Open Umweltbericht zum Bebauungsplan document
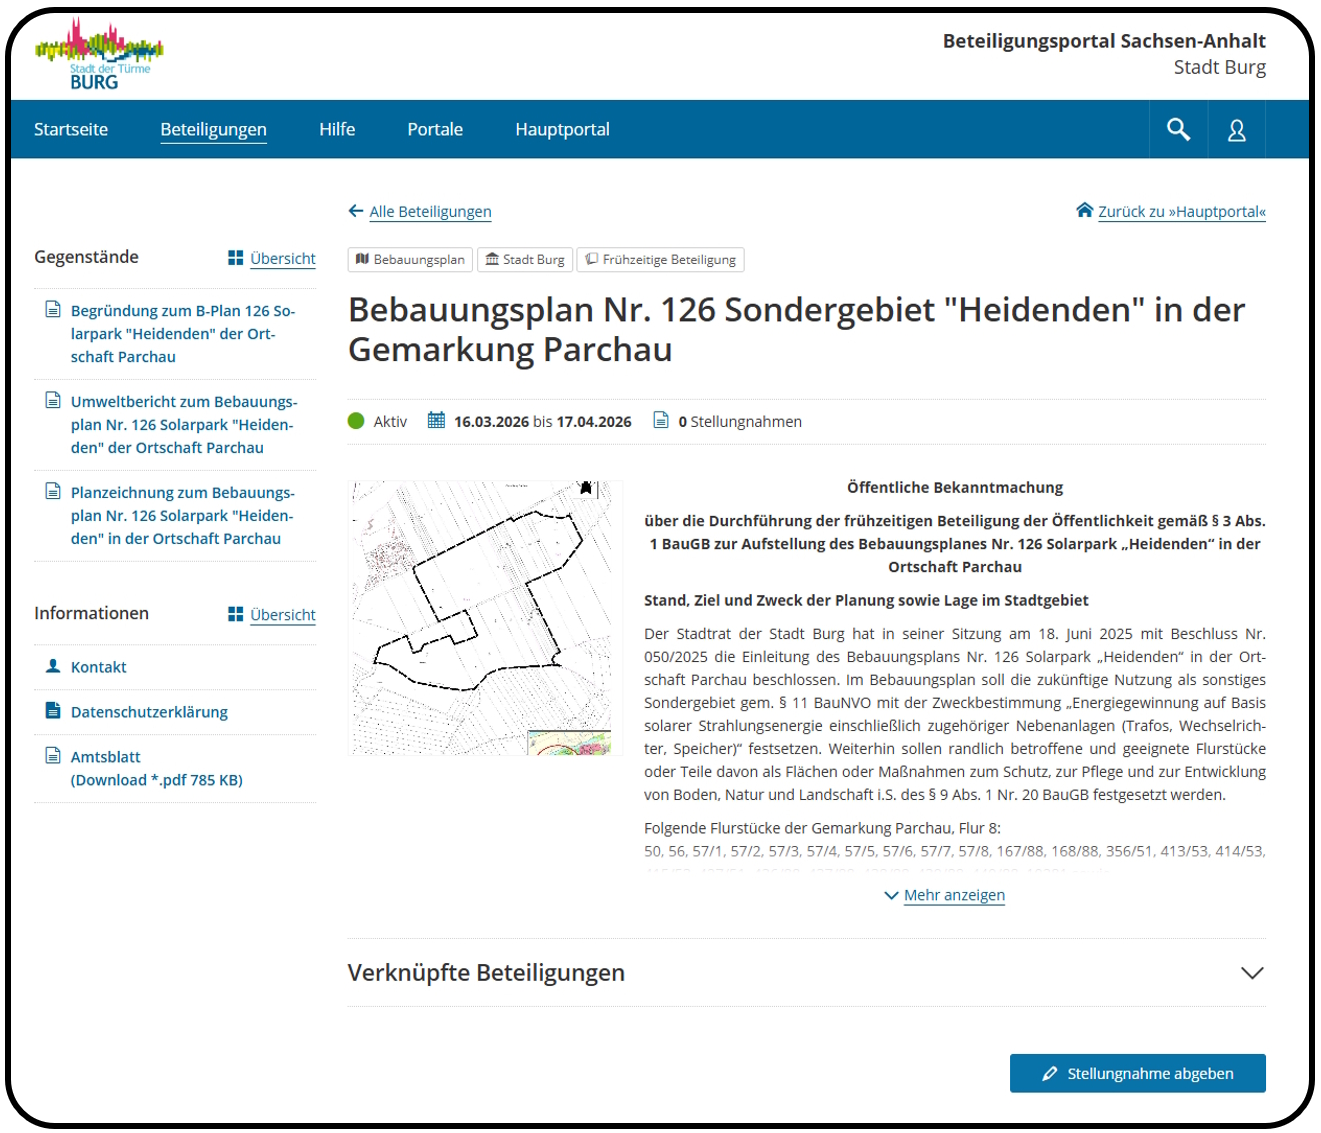The width and height of the screenshot is (1321, 1133). coord(183,425)
